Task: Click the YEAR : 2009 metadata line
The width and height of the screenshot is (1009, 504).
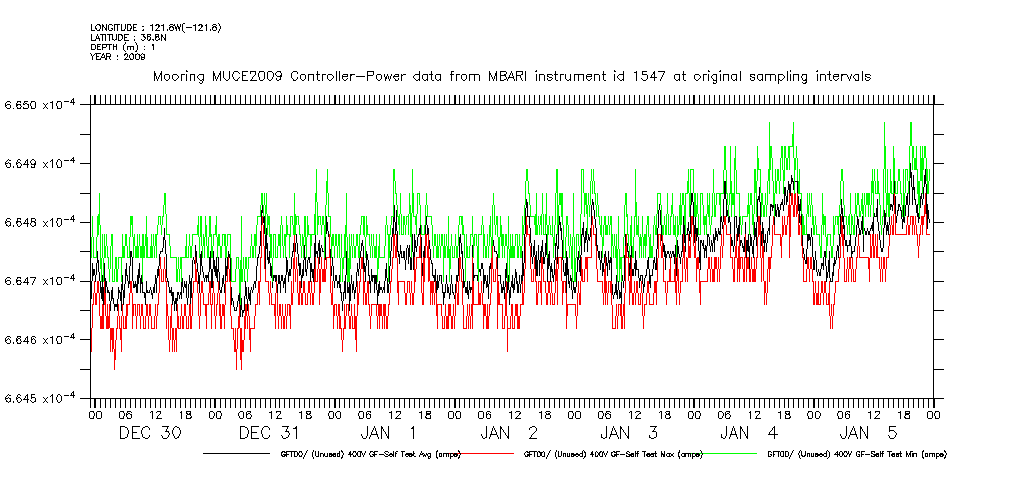Action: click(x=117, y=57)
